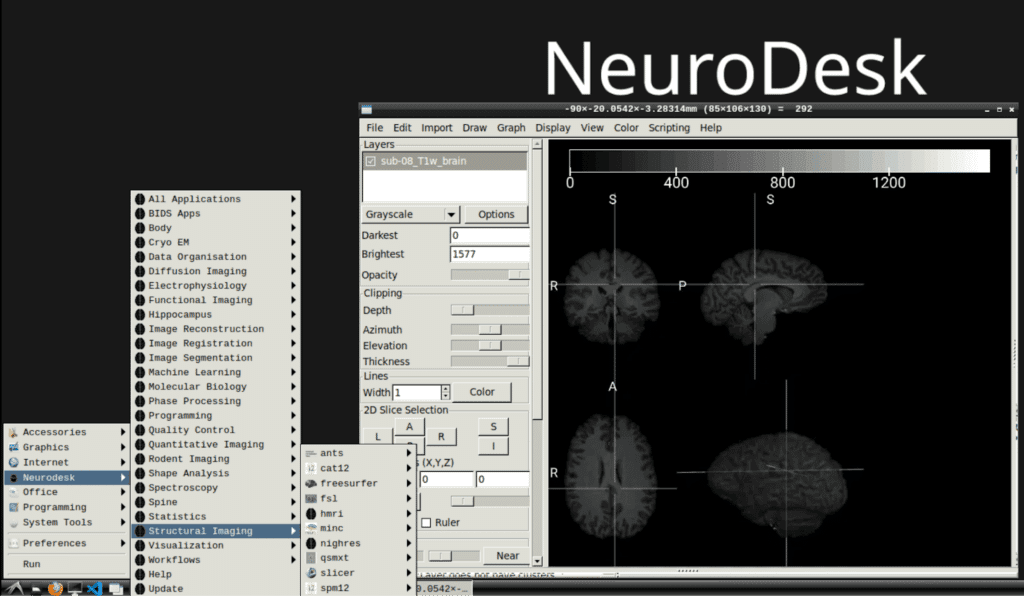This screenshot has height=596, width=1024.
Task: Click the Accessories icon in start menu
Action: point(14,432)
